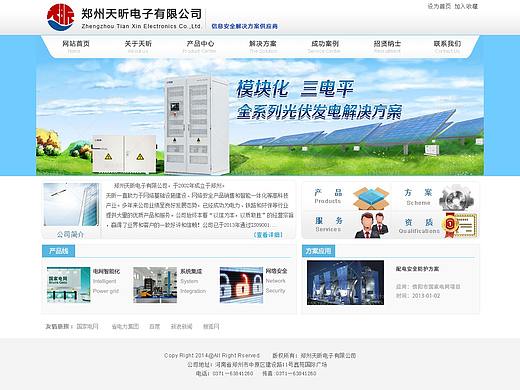Click the photovoltaic solution banner image
Screen dimensions: 520x390
[260, 117]
